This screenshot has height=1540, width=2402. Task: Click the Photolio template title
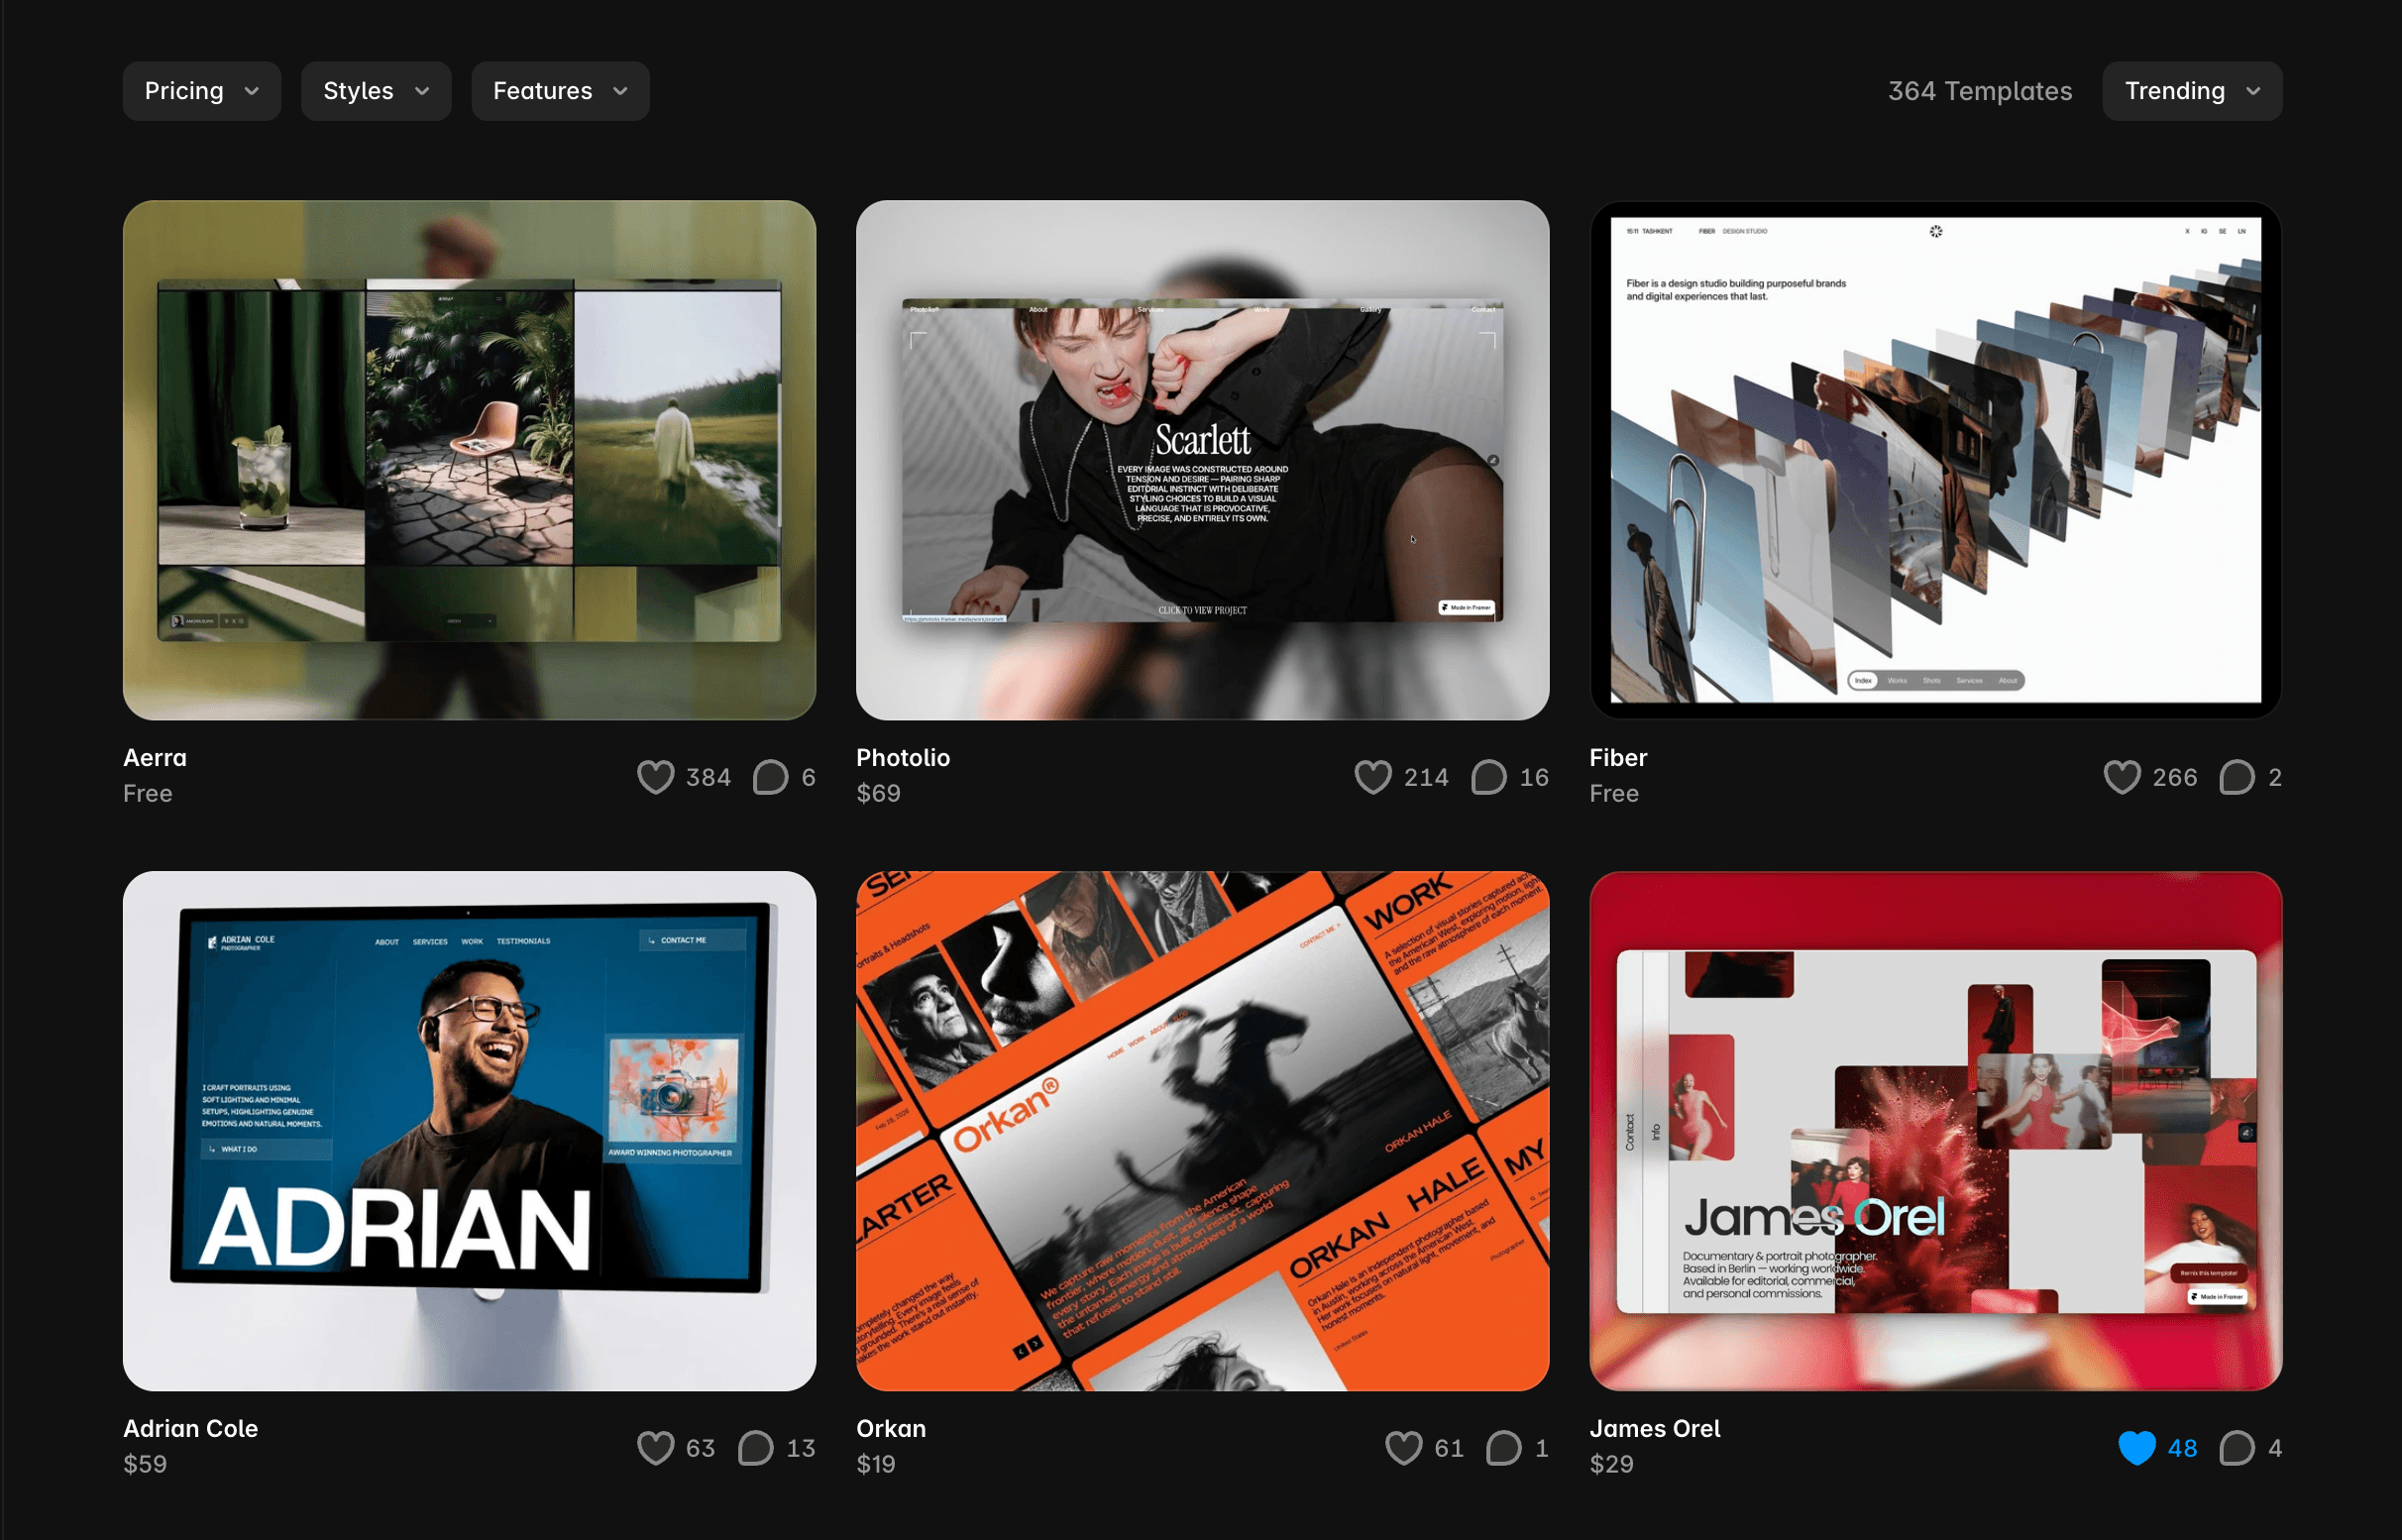click(903, 758)
